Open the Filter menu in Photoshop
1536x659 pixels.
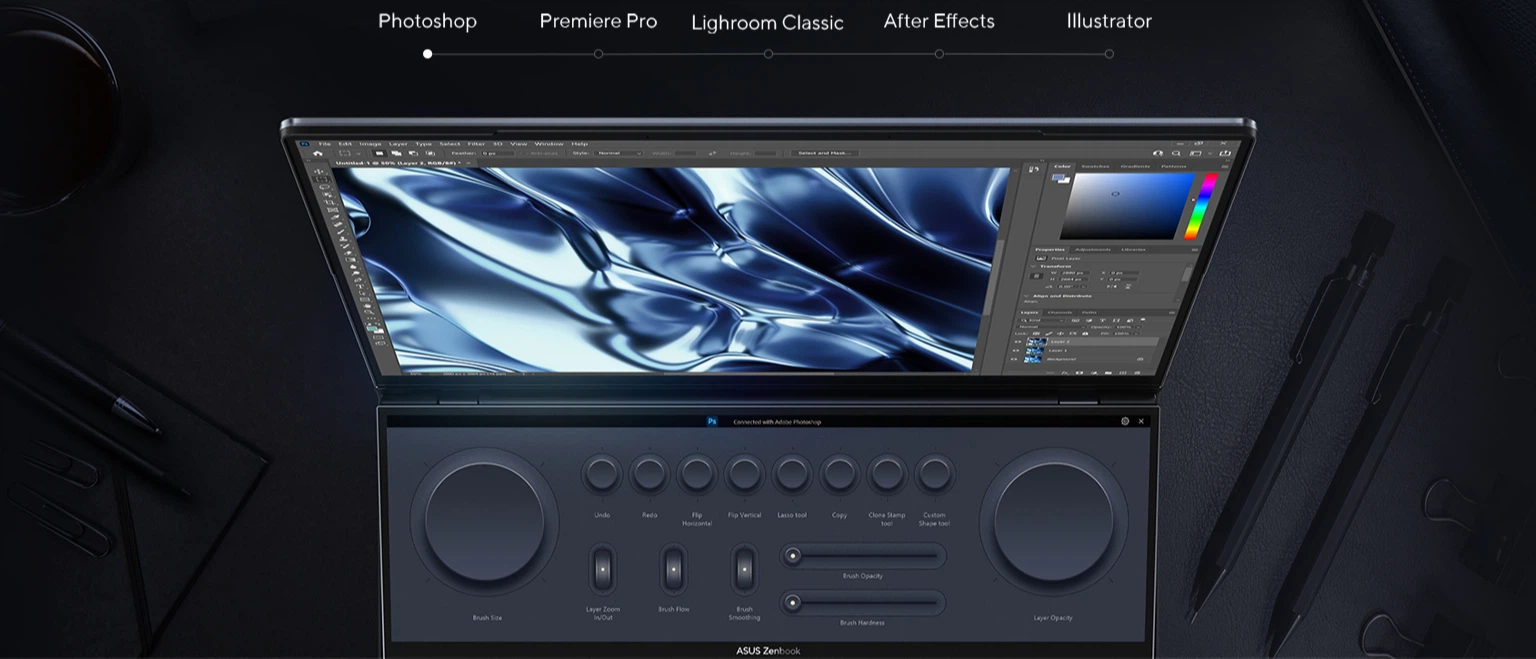(476, 144)
